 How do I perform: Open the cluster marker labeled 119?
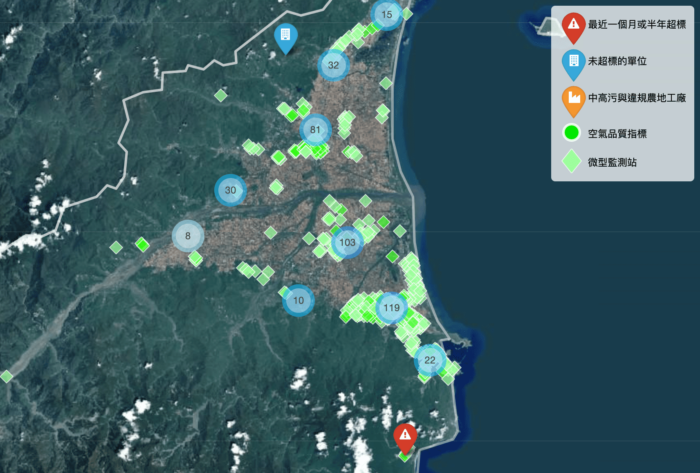click(392, 308)
